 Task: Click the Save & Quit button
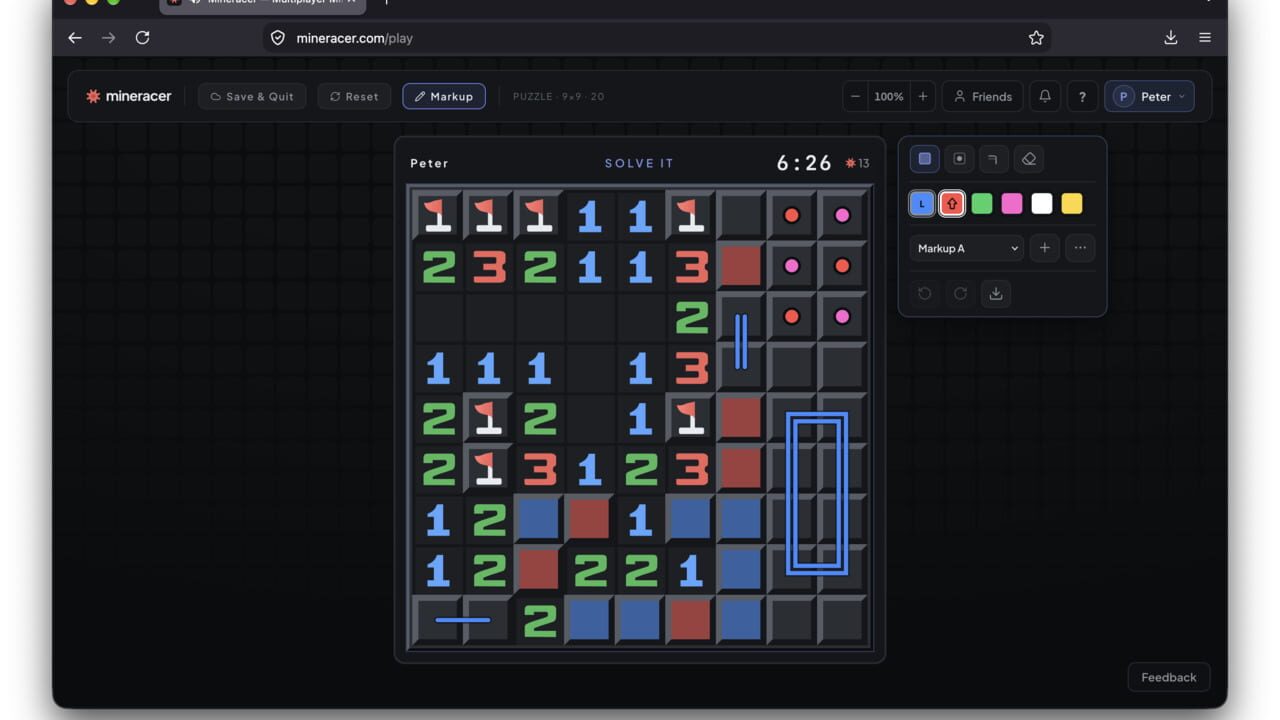point(252,96)
